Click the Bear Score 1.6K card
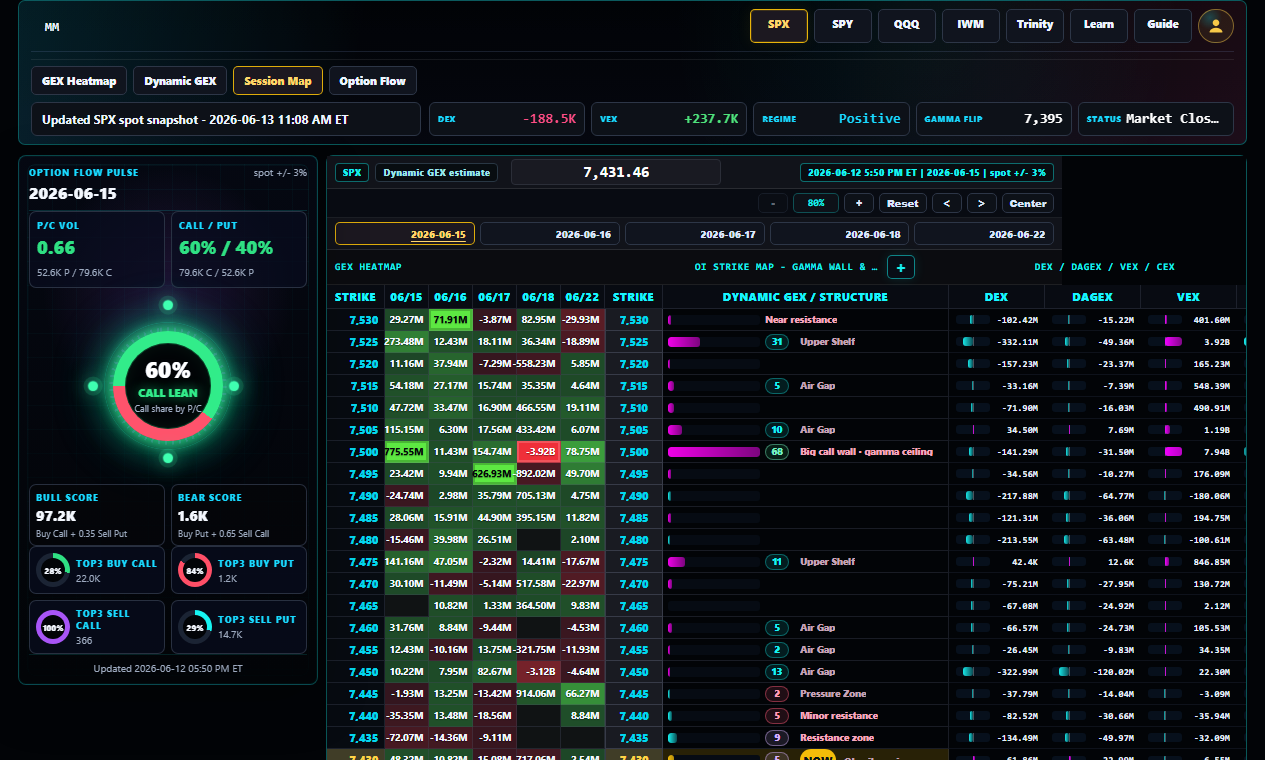This screenshot has width=1265, height=760. coord(239,514)
